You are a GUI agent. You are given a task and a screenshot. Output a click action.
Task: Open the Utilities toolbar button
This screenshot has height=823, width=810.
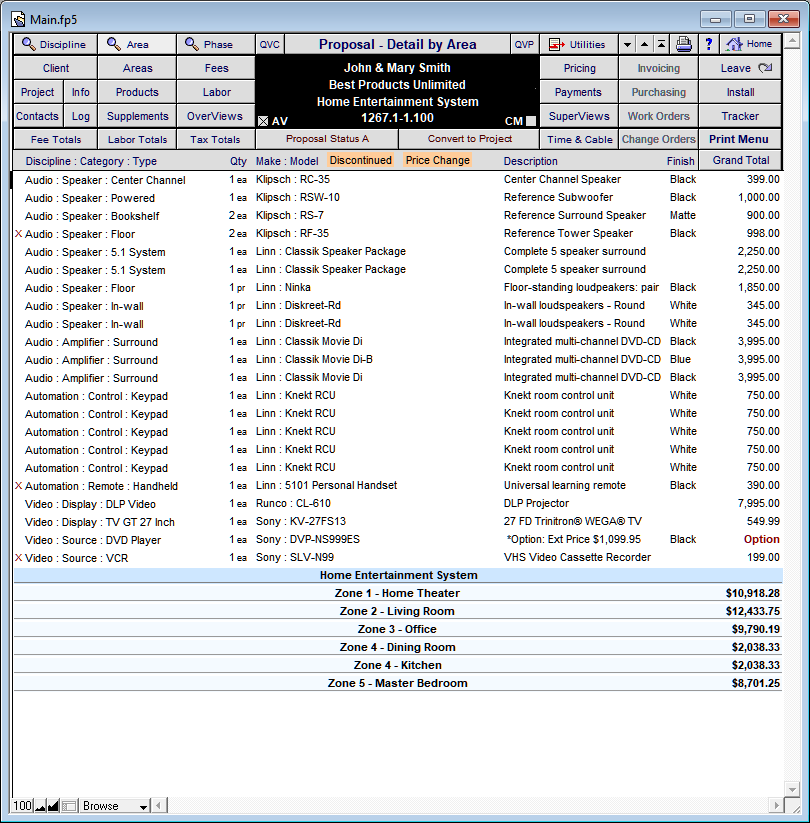579,45
